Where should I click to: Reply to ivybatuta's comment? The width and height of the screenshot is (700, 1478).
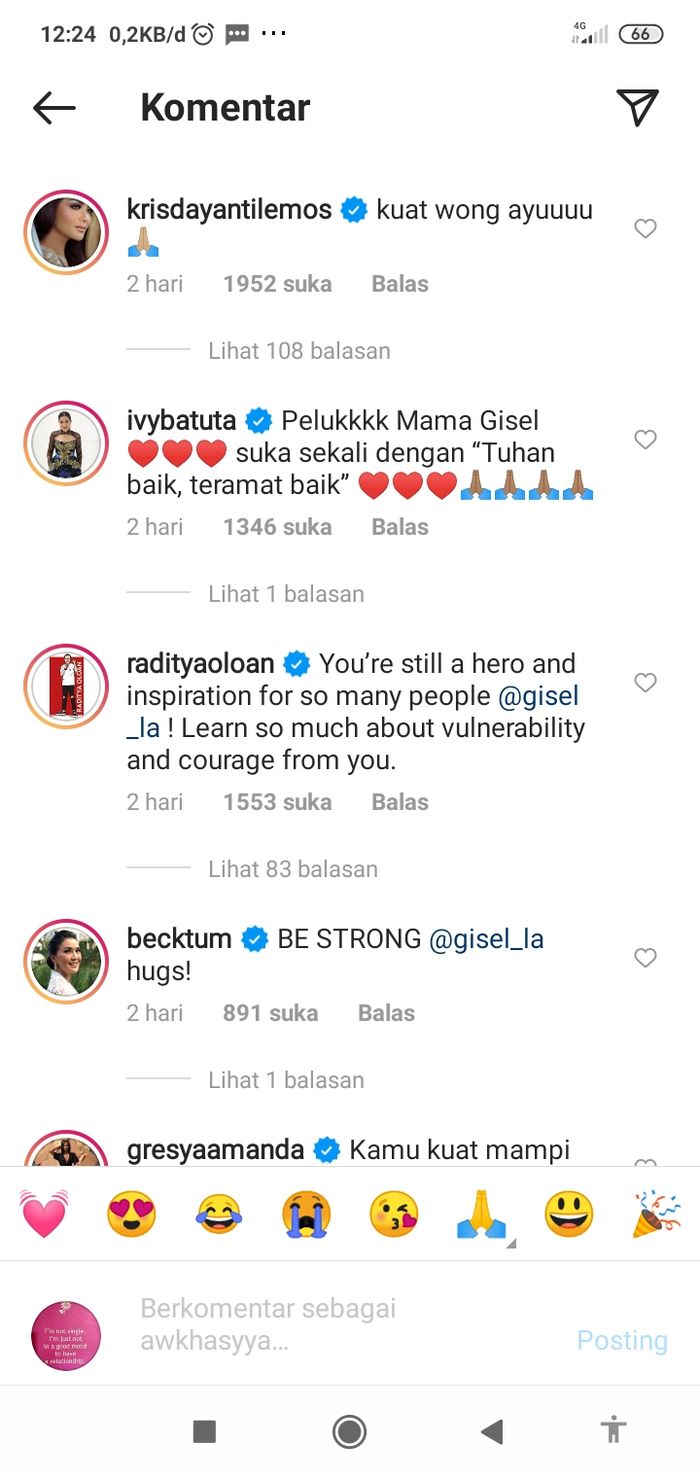click(x=400, y=527)
